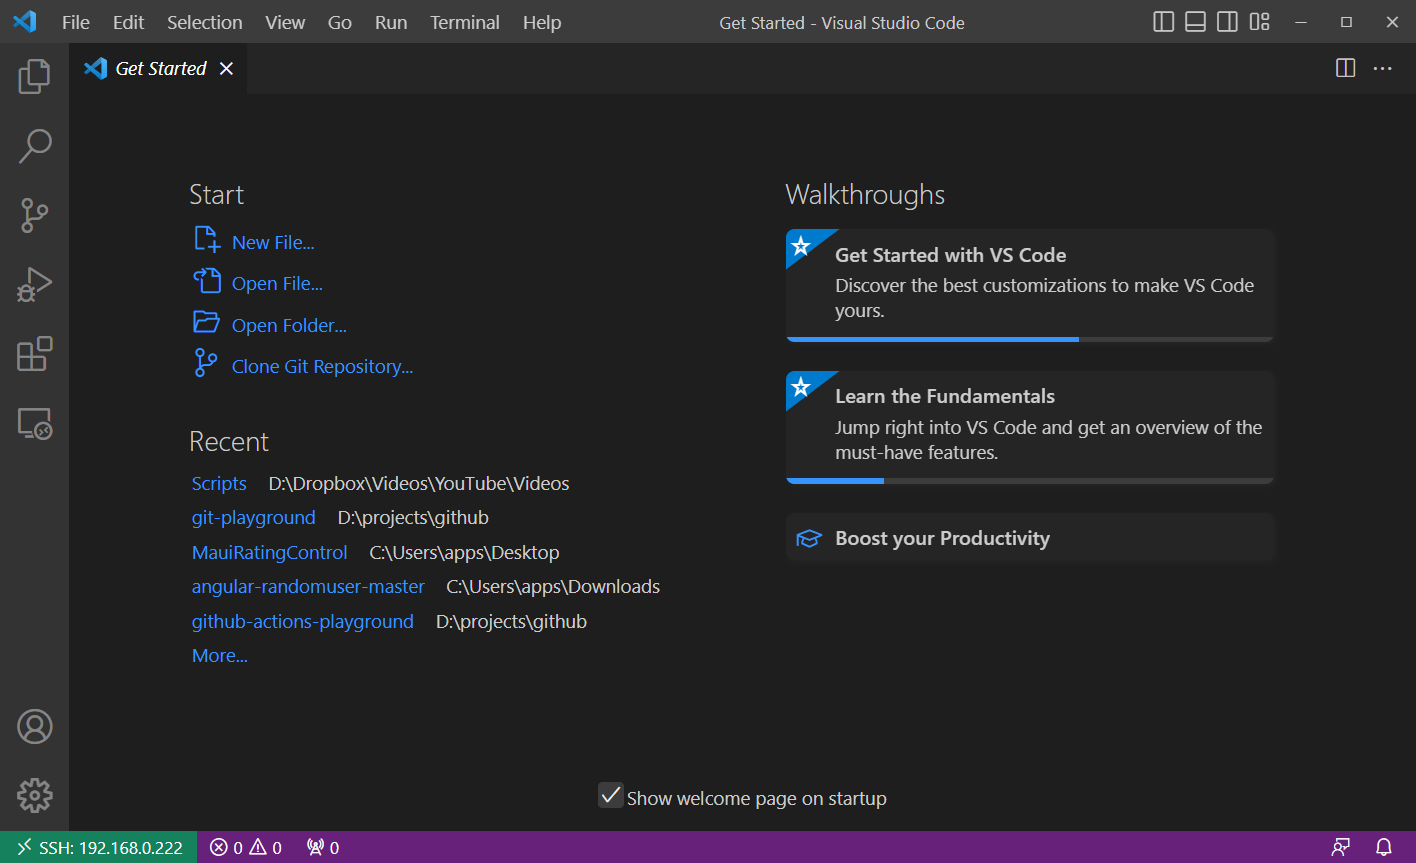Open the Search view icon

[34, 146]
